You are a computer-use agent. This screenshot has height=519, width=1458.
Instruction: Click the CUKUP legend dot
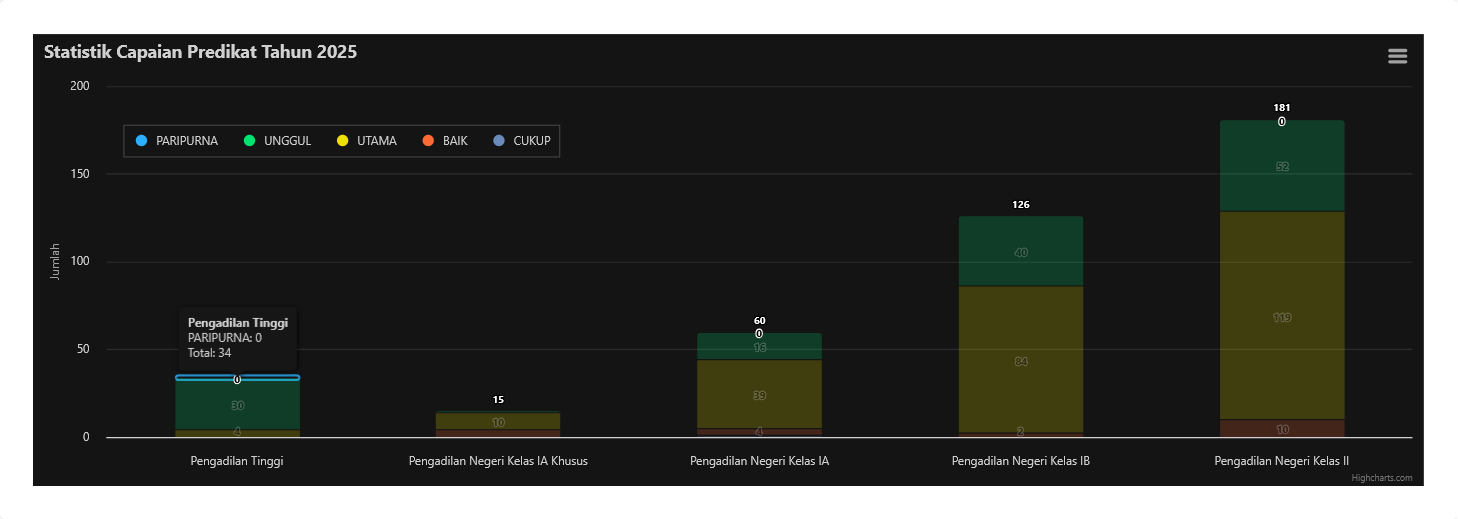pyautogui.click(x=500, y=141)
